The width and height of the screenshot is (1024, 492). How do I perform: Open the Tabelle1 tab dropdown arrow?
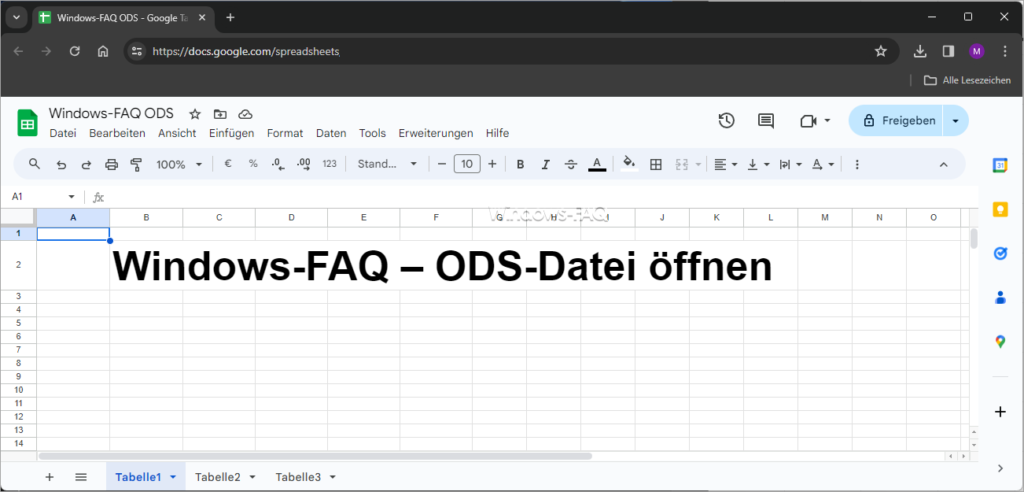coord(173,477)
